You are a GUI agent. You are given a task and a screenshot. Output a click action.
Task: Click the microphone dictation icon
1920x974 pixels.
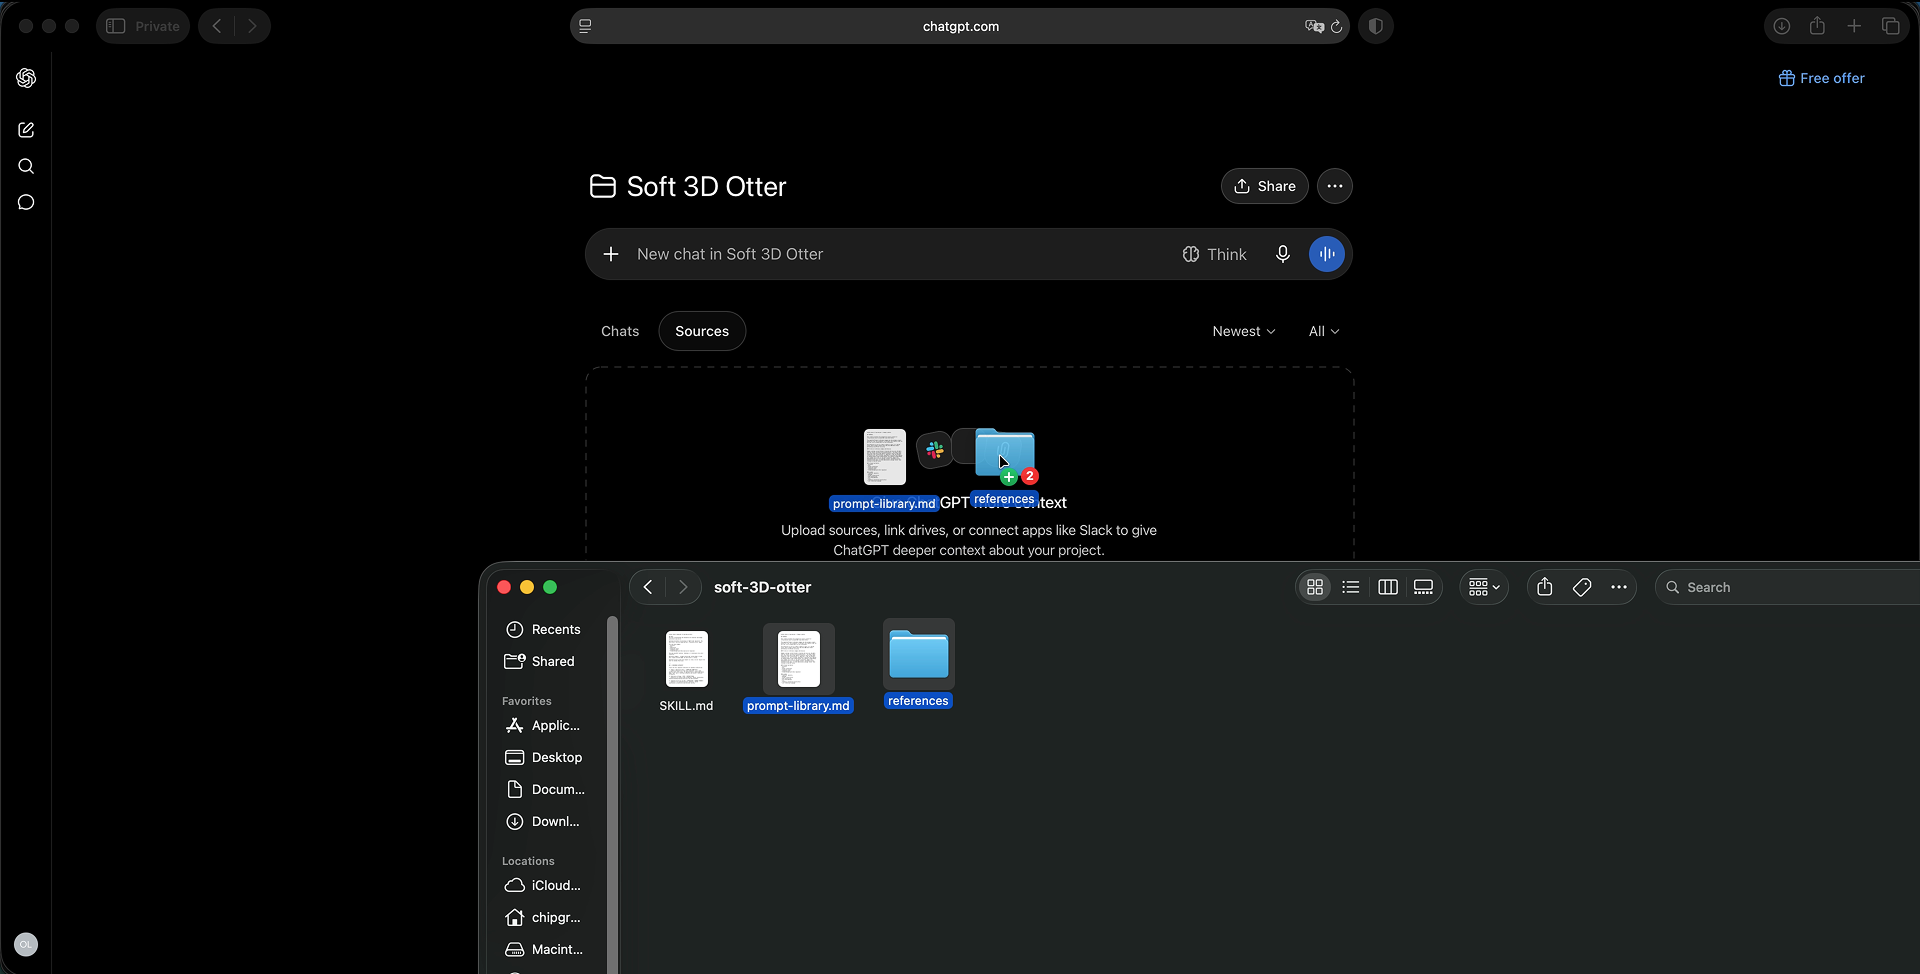pyautogui.click(x=1282, y=254)
